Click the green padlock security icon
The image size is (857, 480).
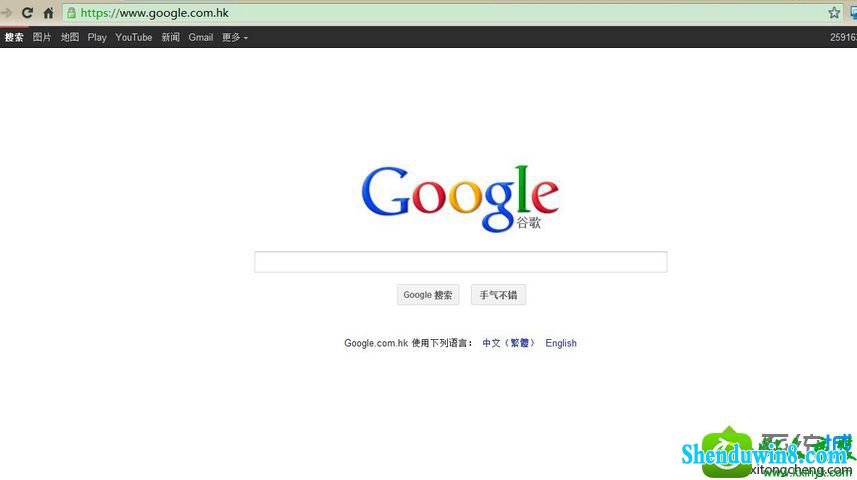tap(71, 13)
